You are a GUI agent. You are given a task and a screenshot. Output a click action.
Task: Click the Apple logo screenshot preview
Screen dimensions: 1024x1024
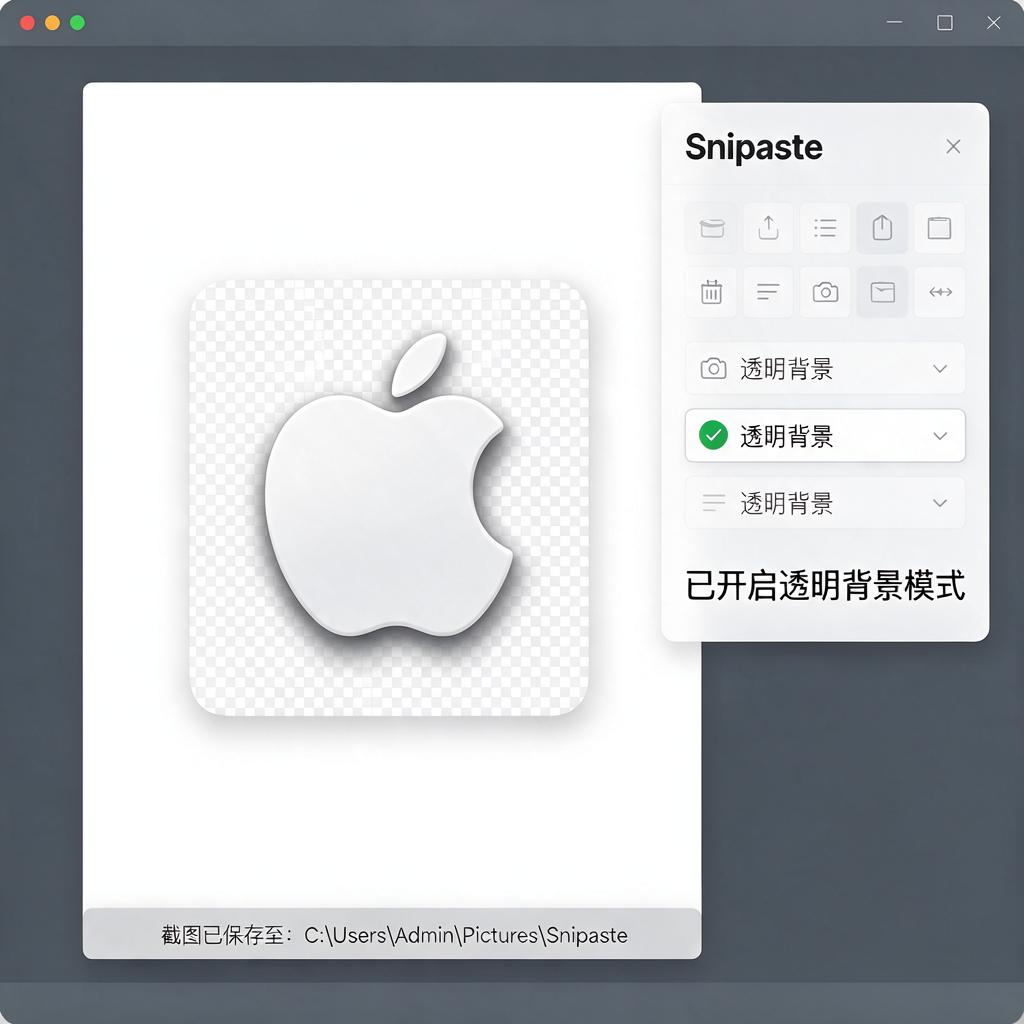[389, 498]
